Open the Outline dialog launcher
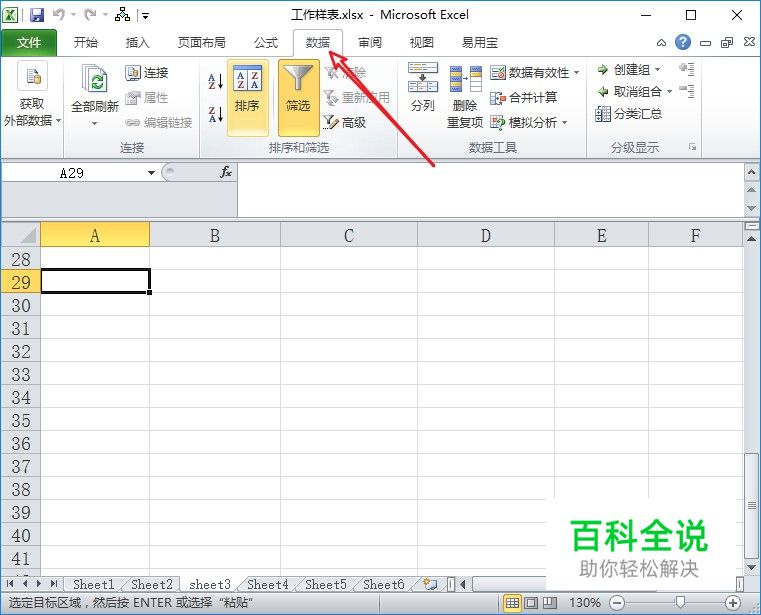This screenshot has height=615, width=761. pyautogui.click(x=693, y=147)
